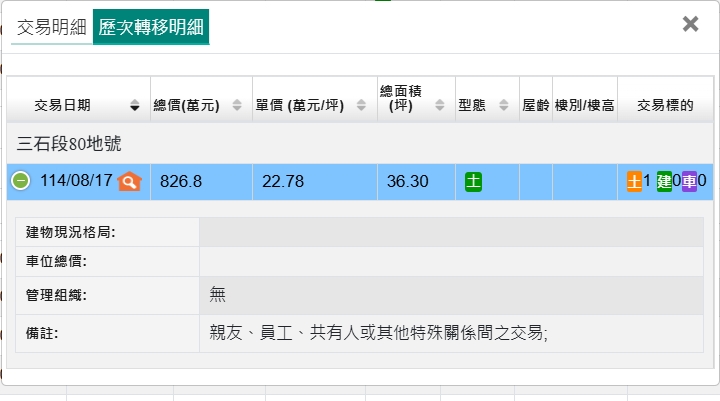Viewport: 720px width, 401px height.
Task: Collapse the 114/08/17 transaction row
Action: tap(20, 181)
